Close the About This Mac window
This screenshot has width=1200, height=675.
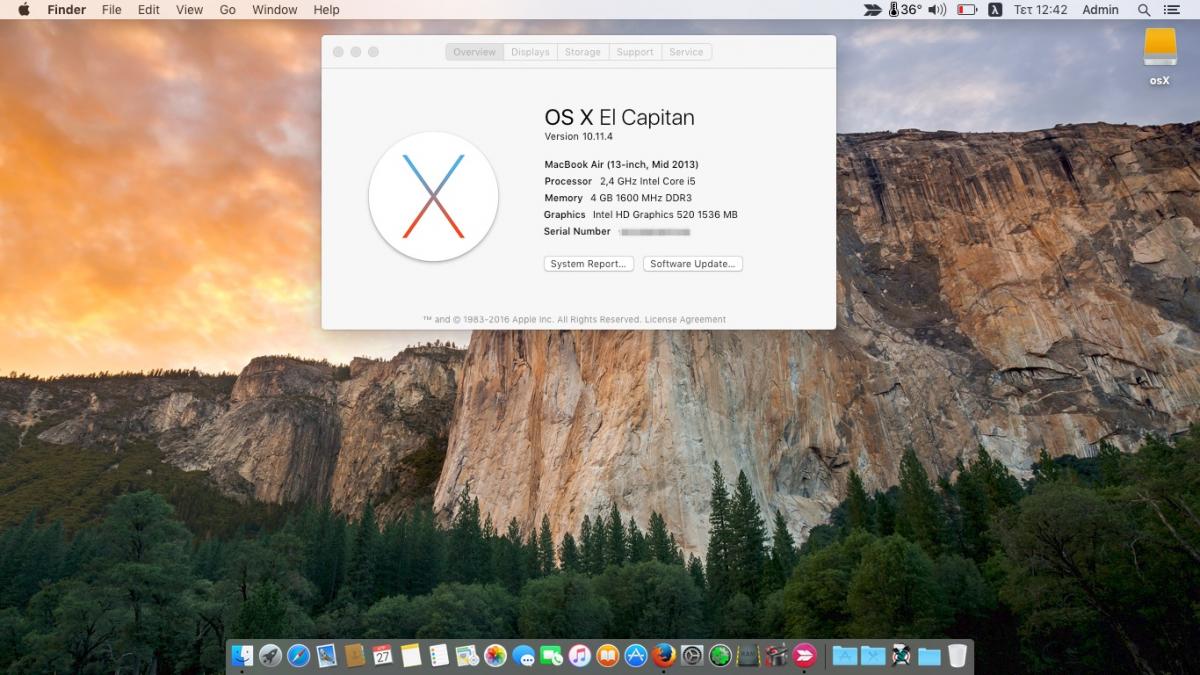pyautogui.click(x=338, y=52)
